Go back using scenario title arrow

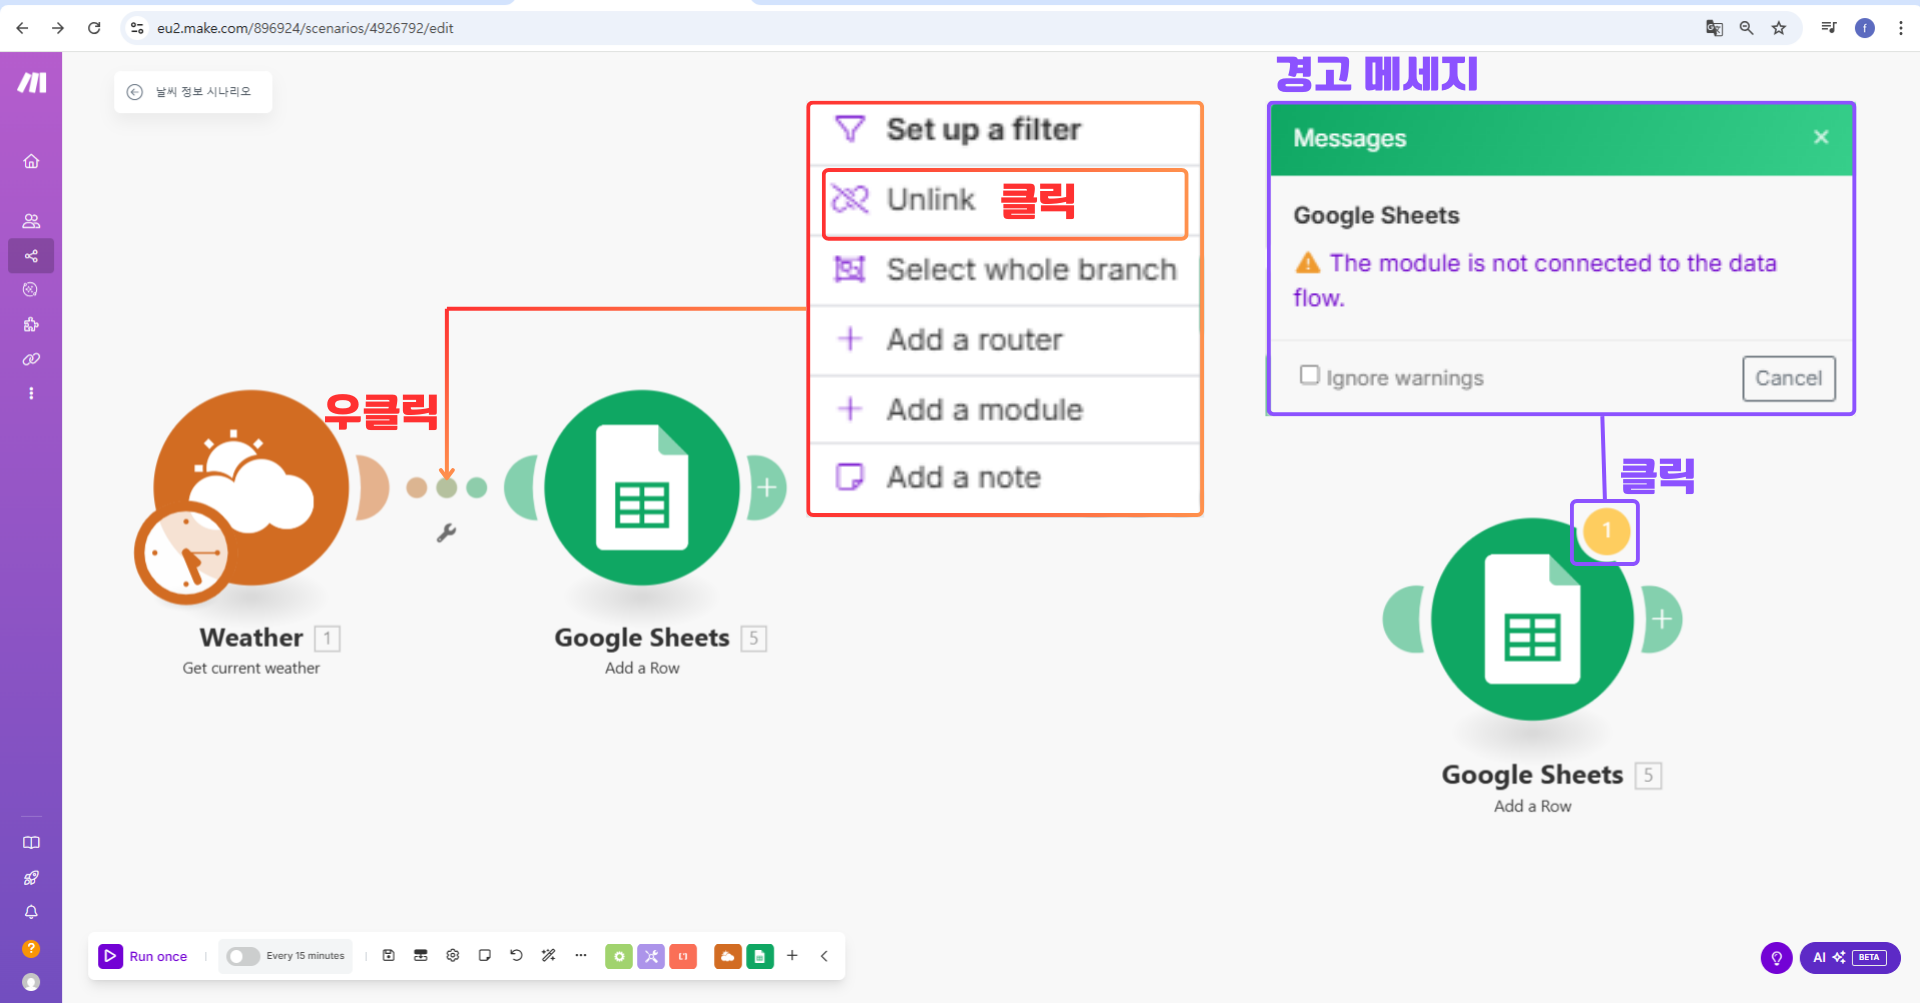[135, 92]
